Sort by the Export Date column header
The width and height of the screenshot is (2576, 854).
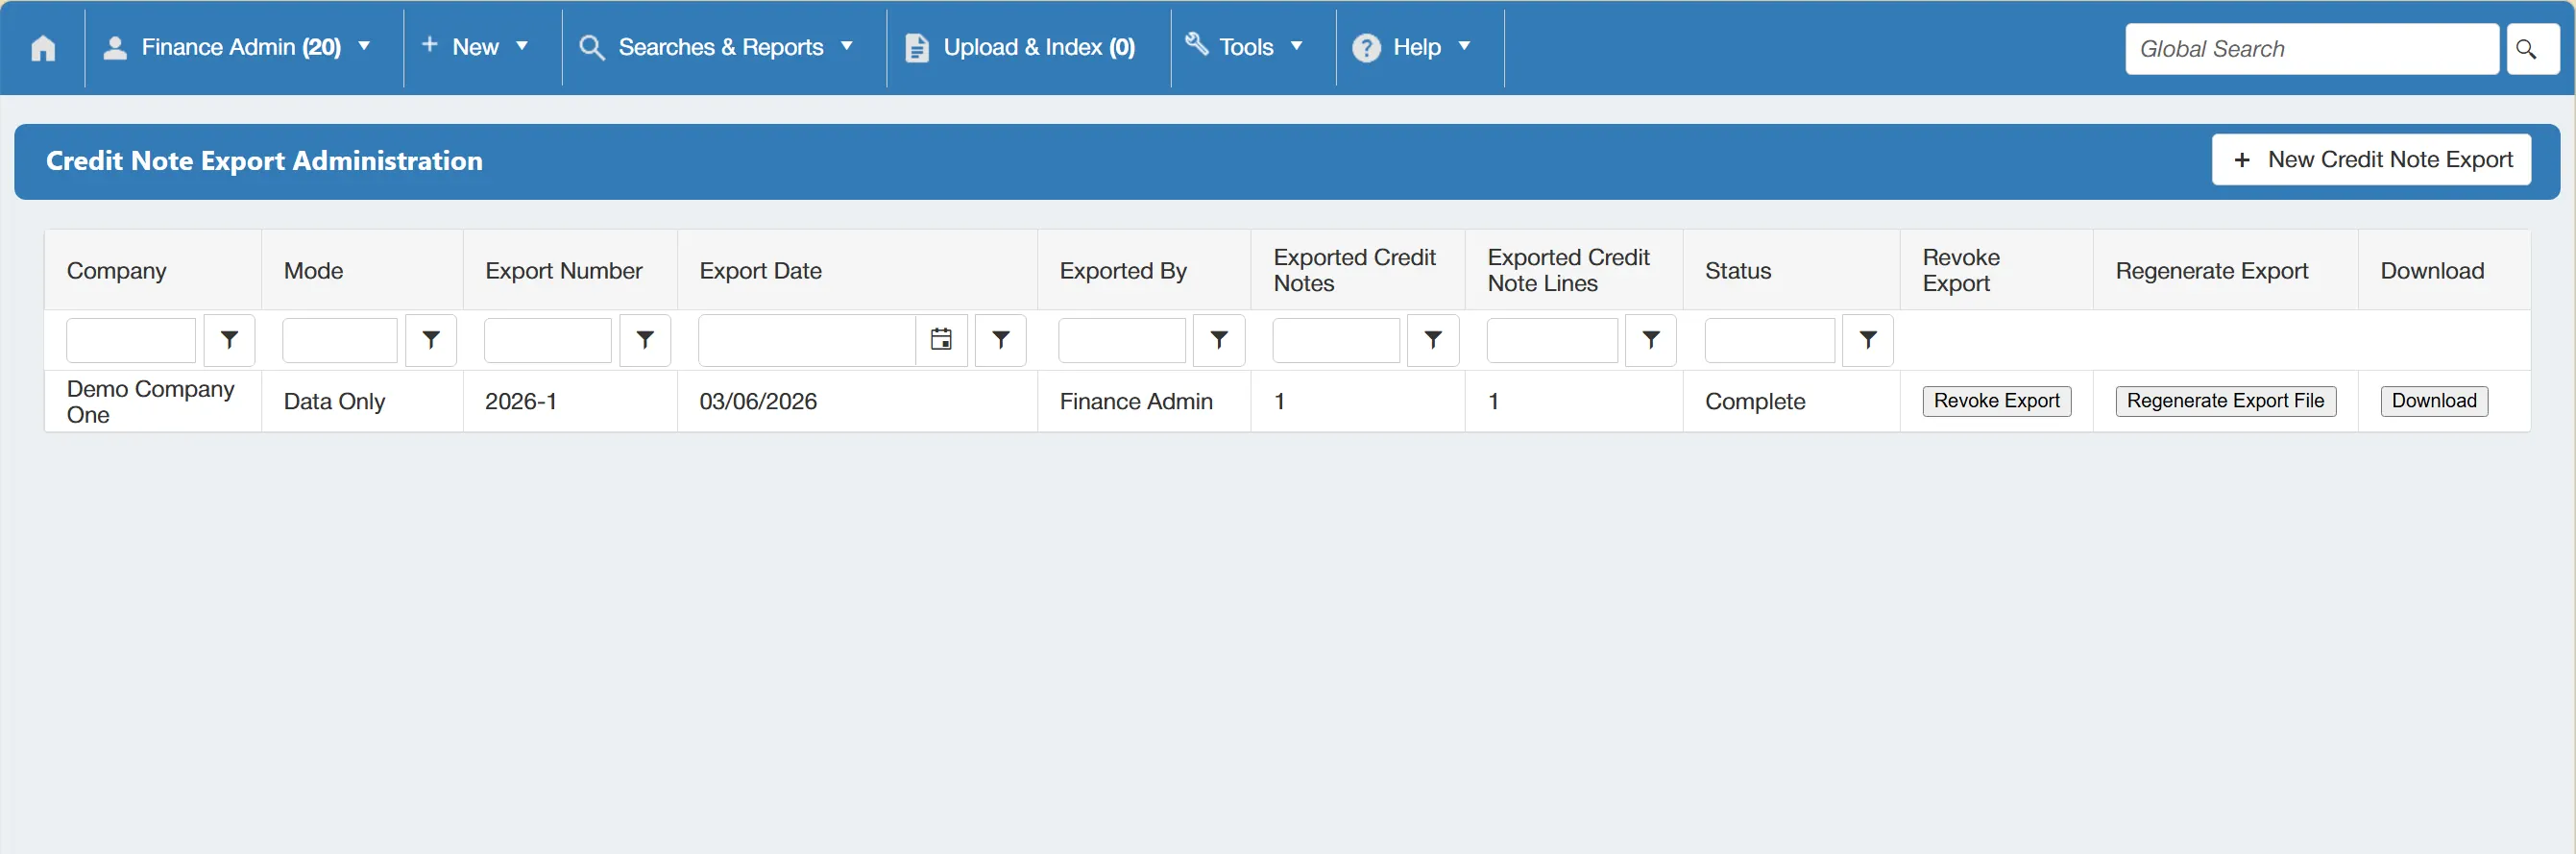click(x=761, y=271)
